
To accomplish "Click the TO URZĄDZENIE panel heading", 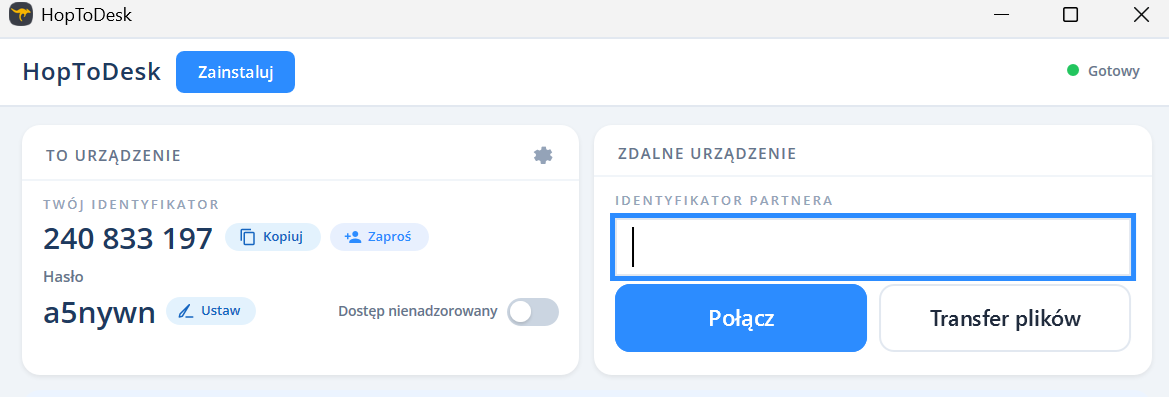I will (x=113, y=155).
